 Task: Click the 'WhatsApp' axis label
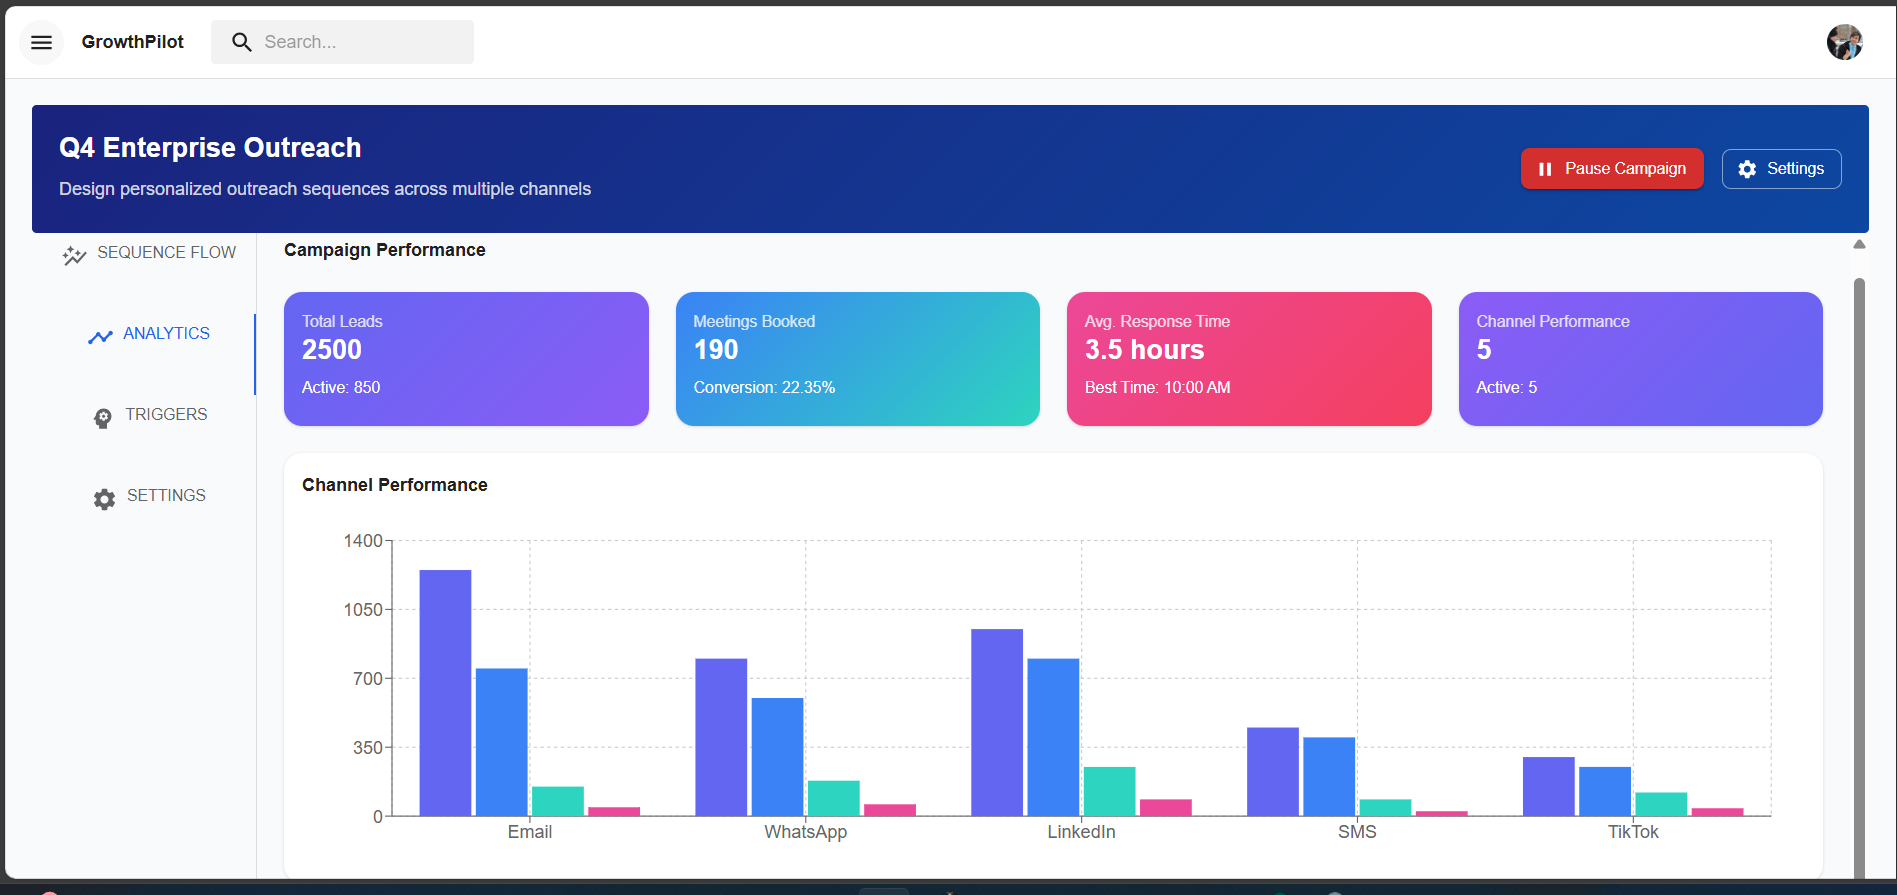coord(805,832)
